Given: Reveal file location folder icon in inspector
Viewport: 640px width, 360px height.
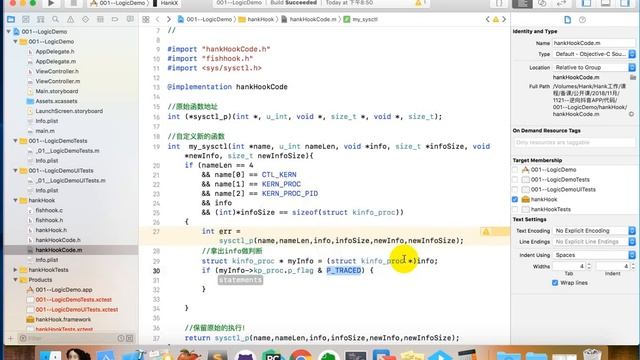Looking at the screenshot, I should 633,77.
